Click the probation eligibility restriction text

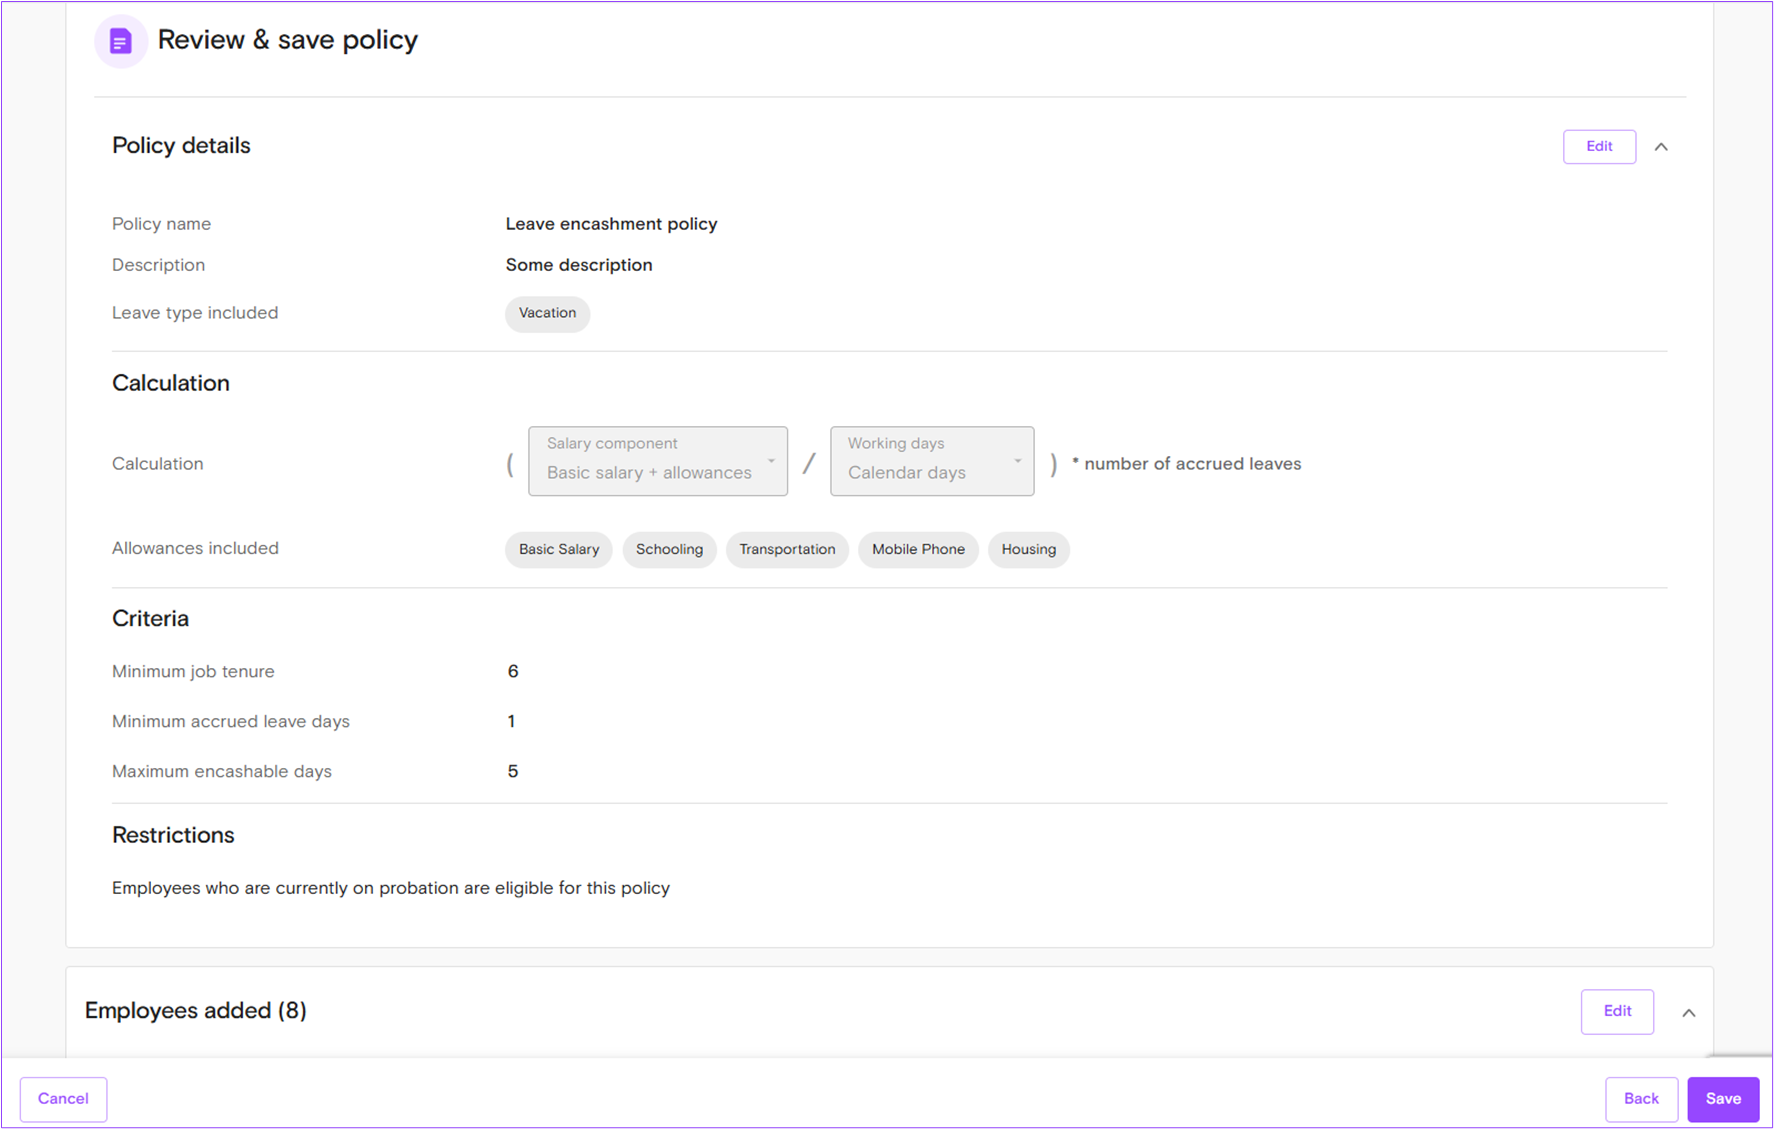[391, 888]
